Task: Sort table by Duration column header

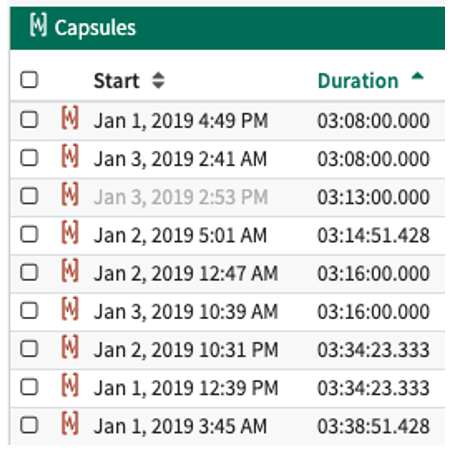Action: (358, 81)
